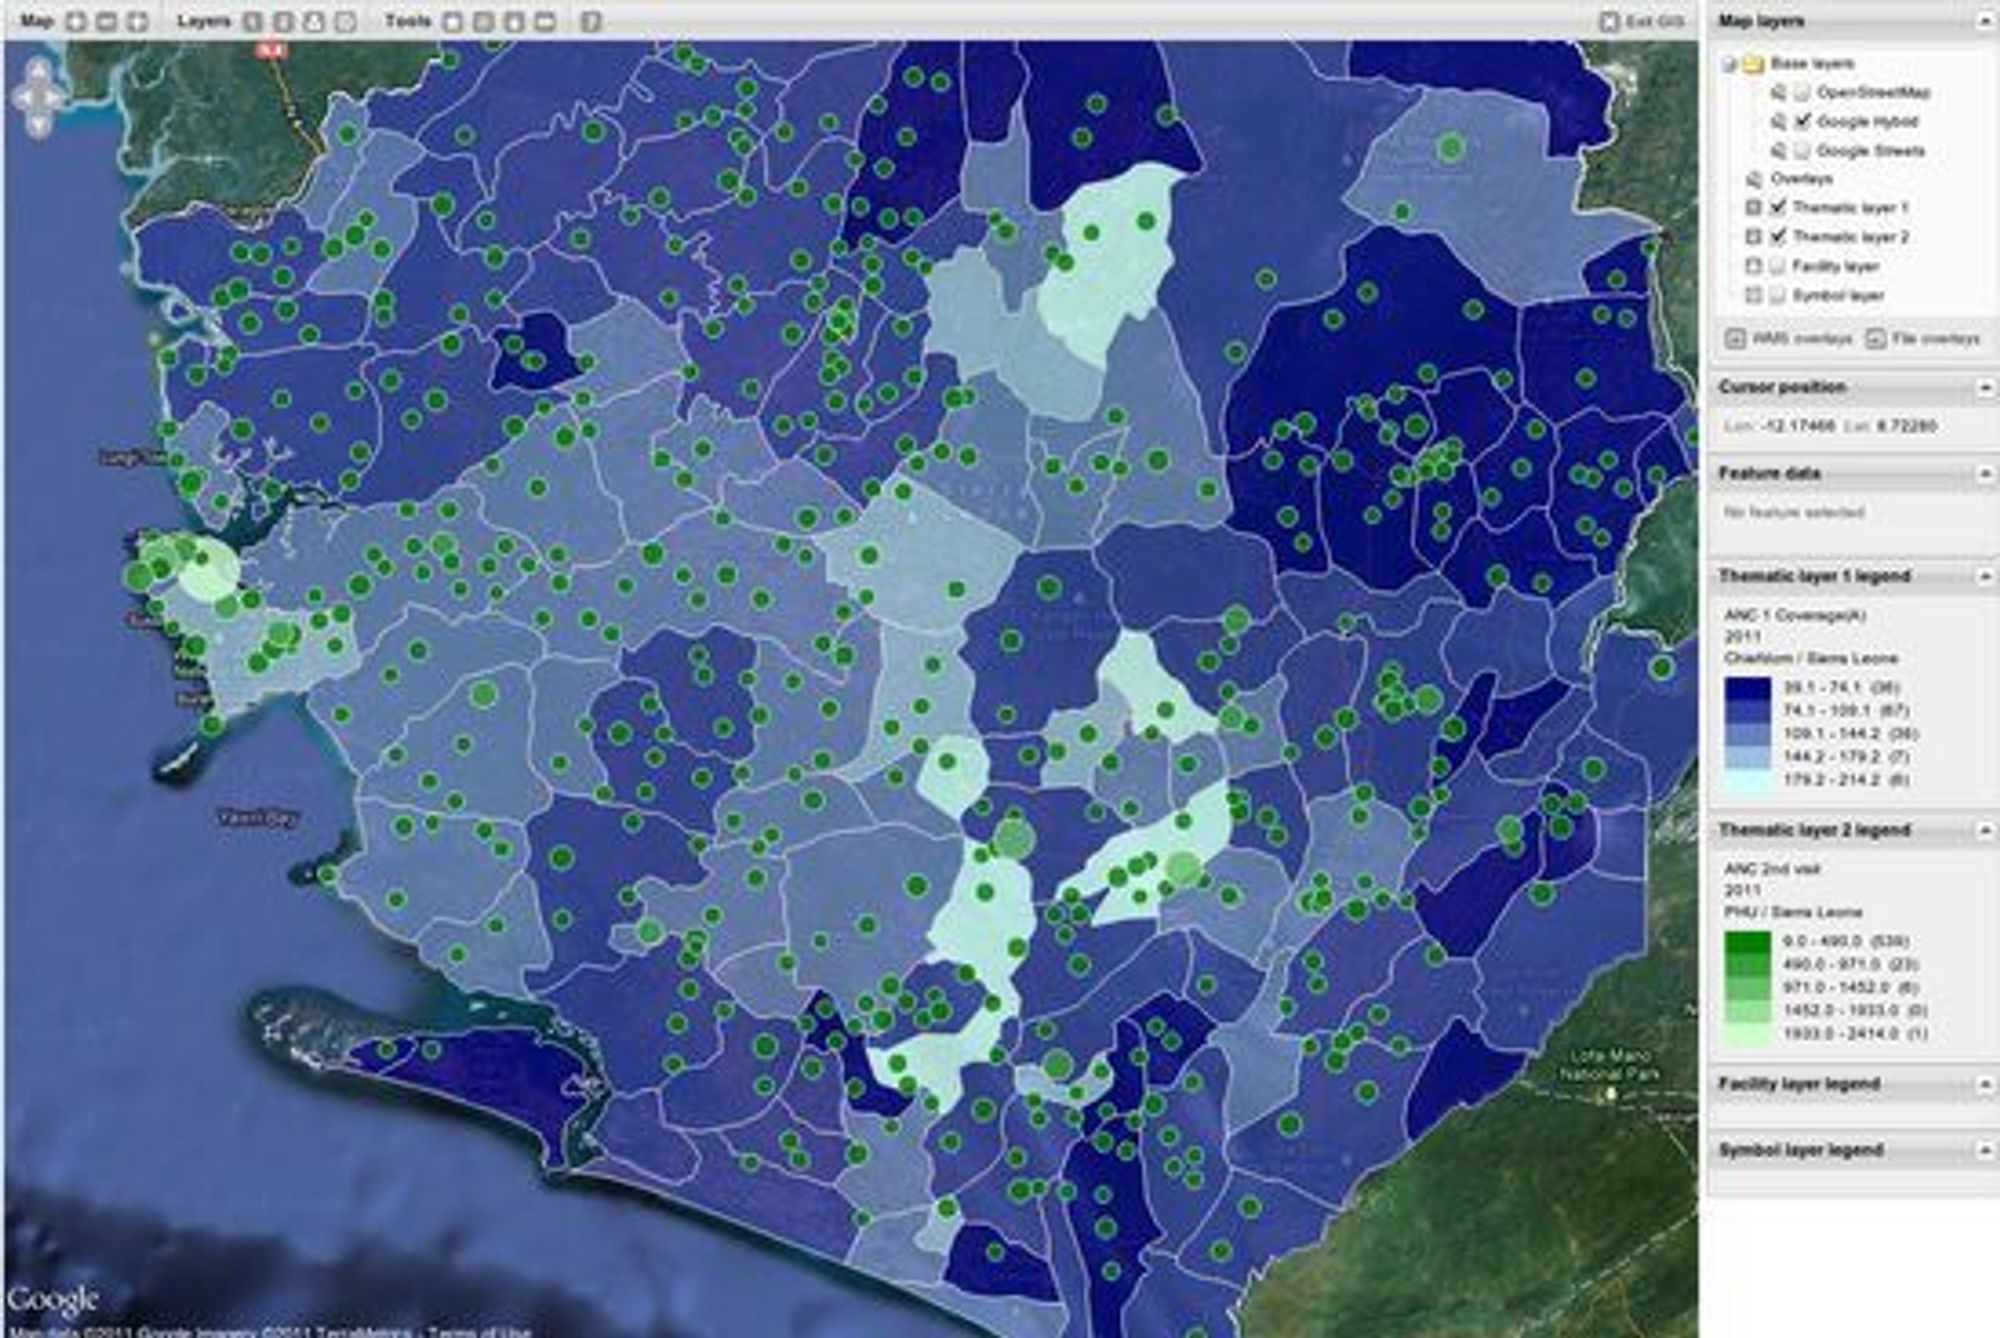Image resolution: width=2000 pixels, height=1338 pixels.
Task: Enable the OpenStreetMap base layer checkbox
Action: [1801, 93]
